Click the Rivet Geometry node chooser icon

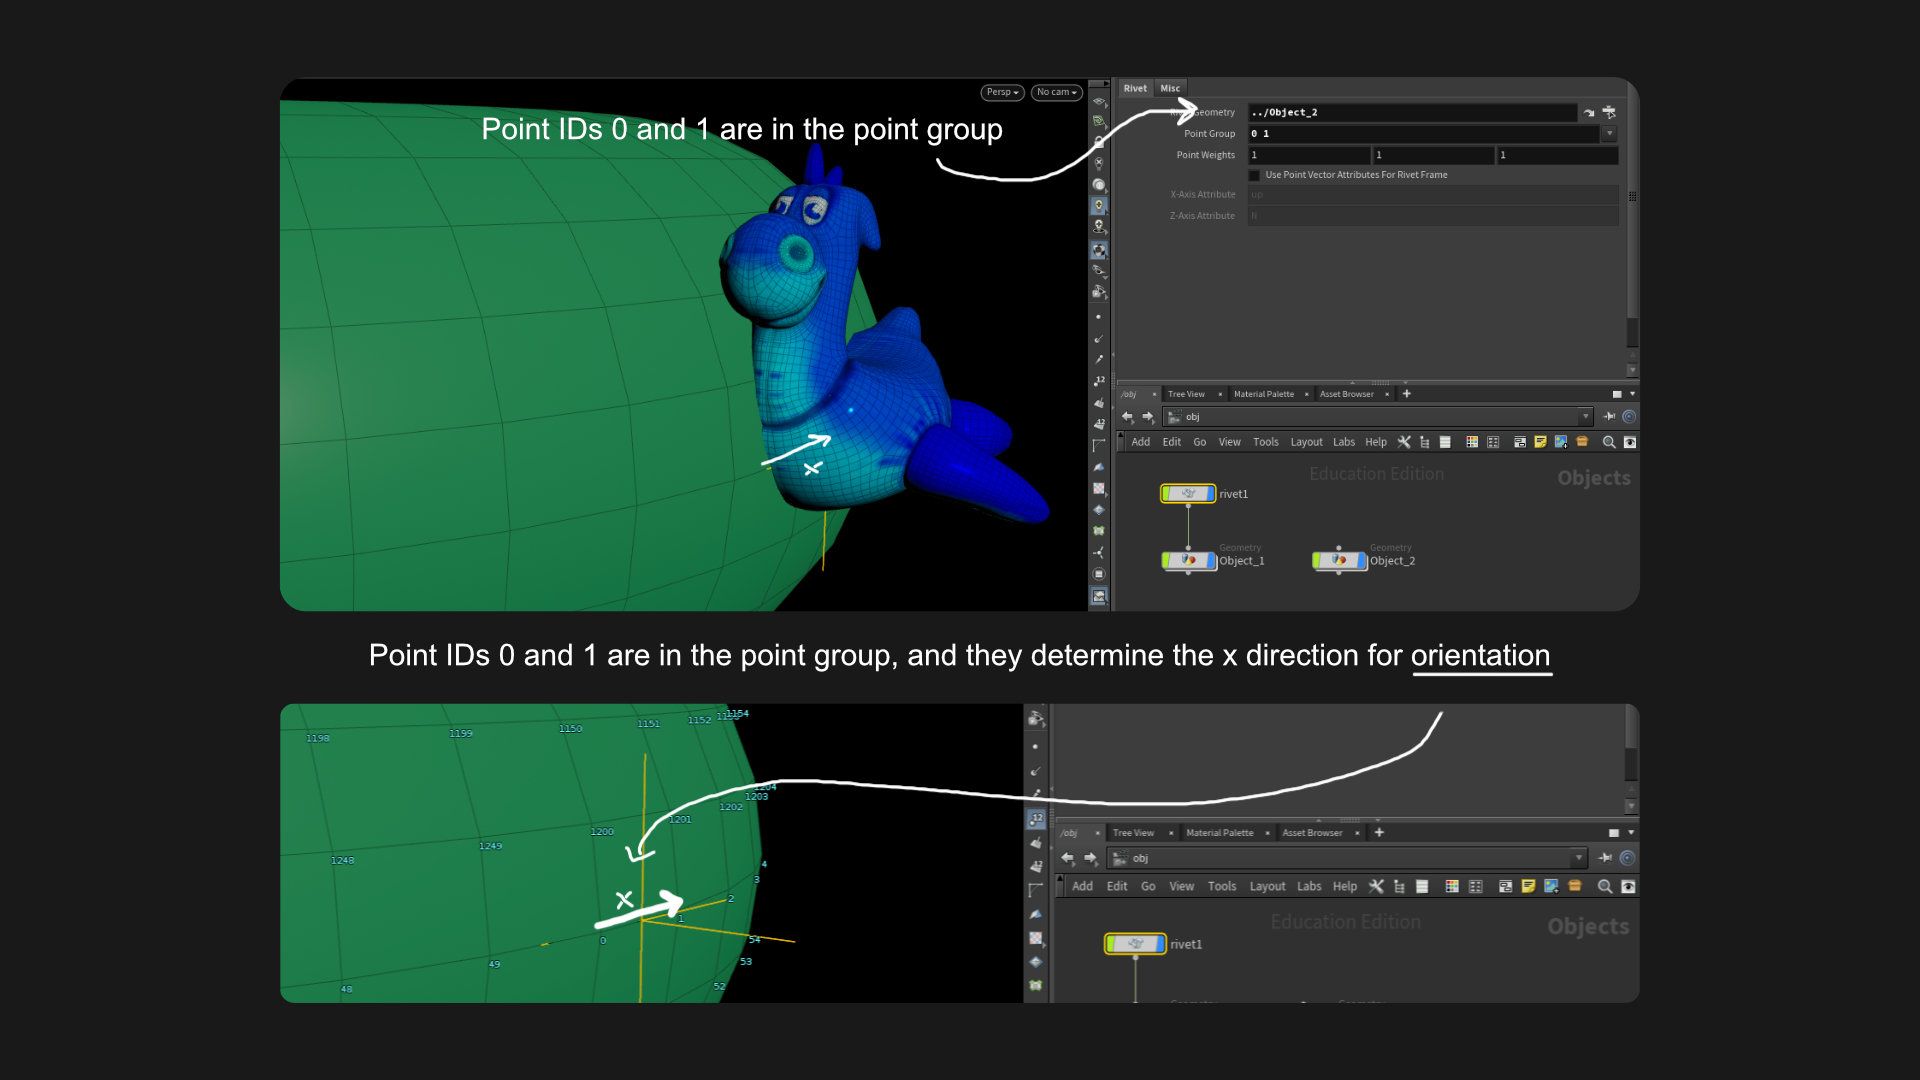(1609, 112)
